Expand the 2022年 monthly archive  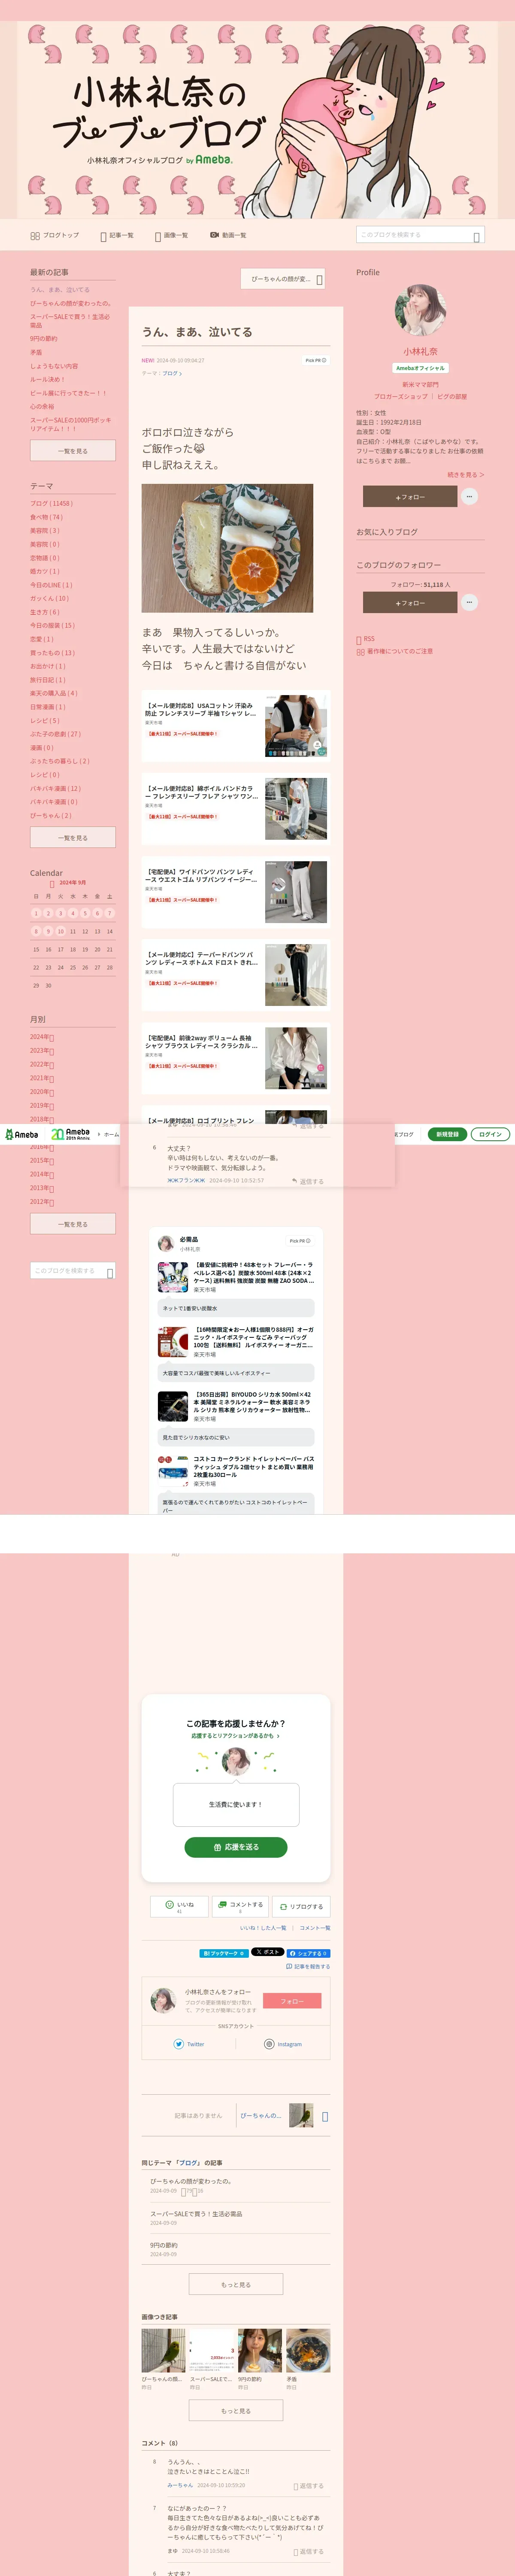(42, 1065)
